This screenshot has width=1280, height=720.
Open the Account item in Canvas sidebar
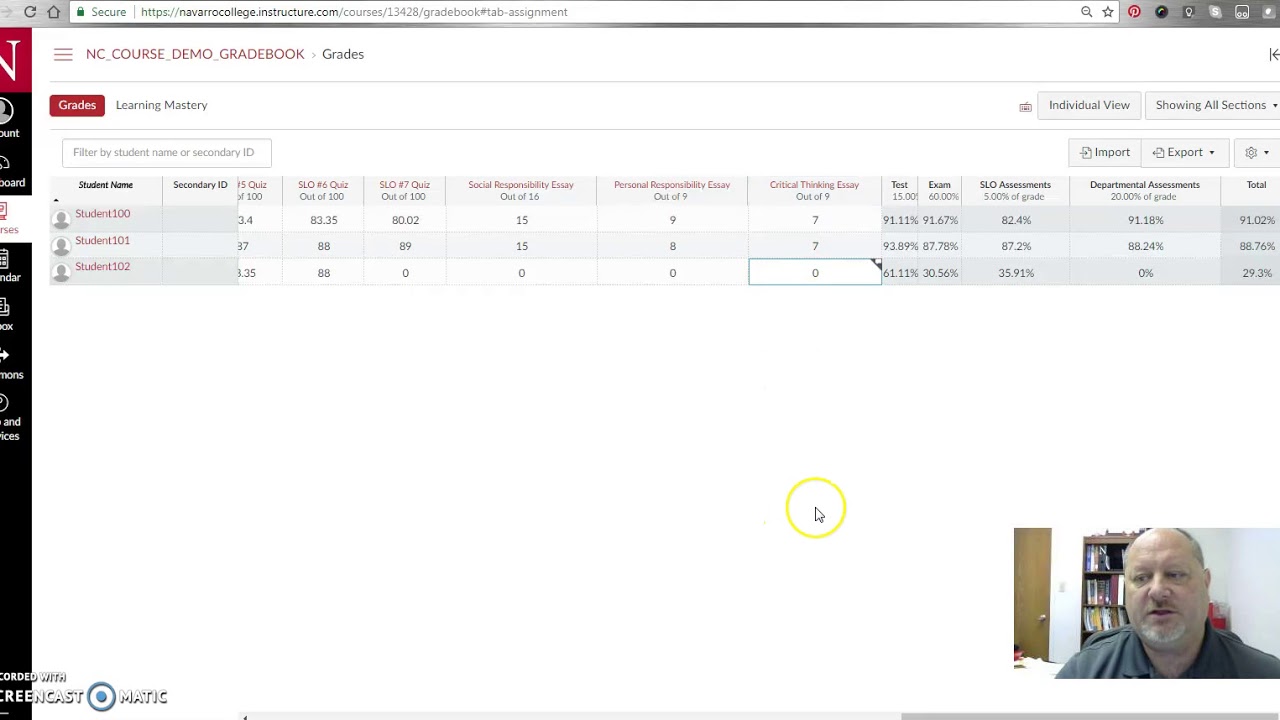coord(8,119)
